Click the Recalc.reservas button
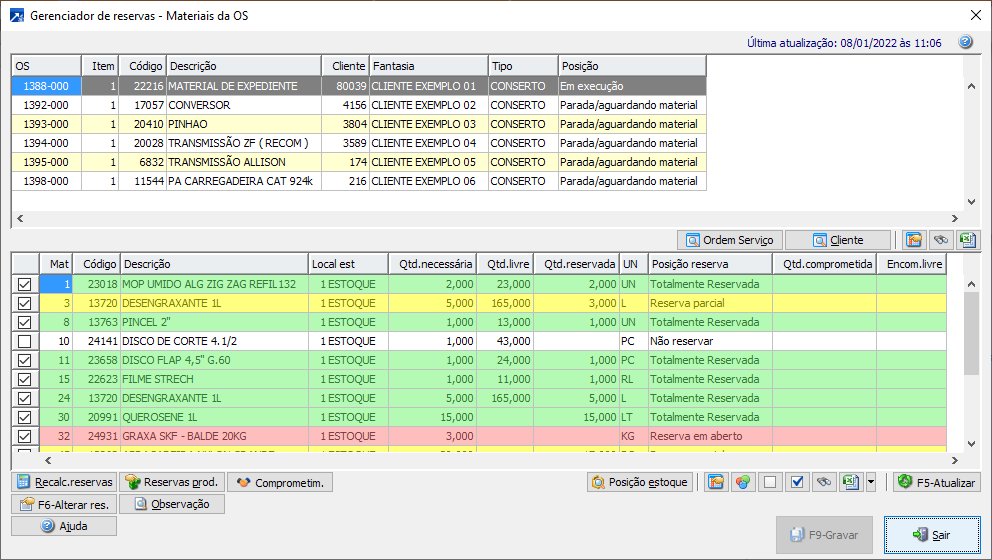Viewport: 992px width, 560px height. (x=65, y=482)
